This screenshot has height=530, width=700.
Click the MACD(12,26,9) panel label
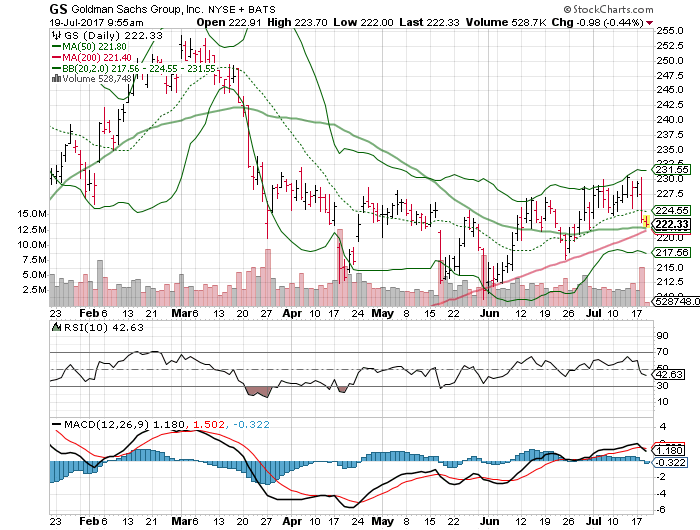[107, 424]
